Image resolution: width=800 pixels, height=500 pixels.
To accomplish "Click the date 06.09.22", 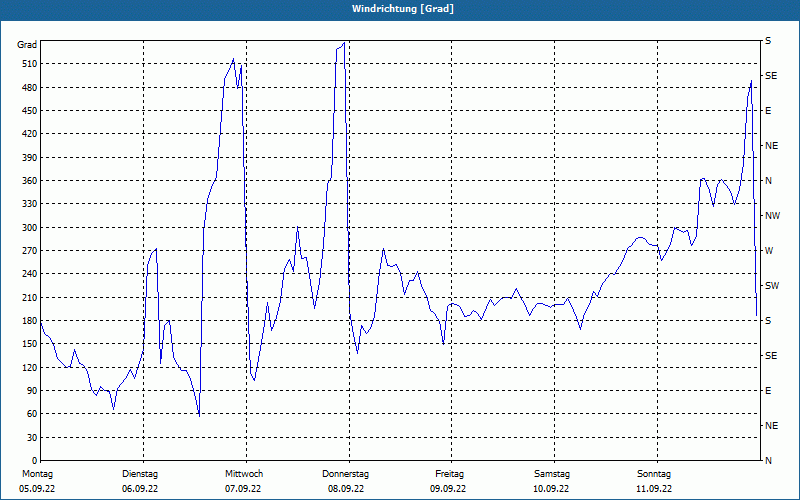I will coord(140,489).
